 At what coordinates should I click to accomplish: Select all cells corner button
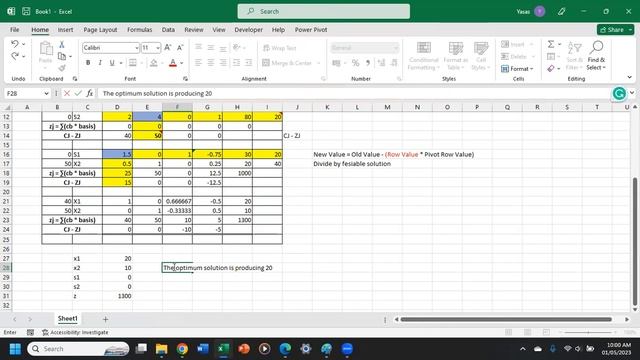(7, 107)
